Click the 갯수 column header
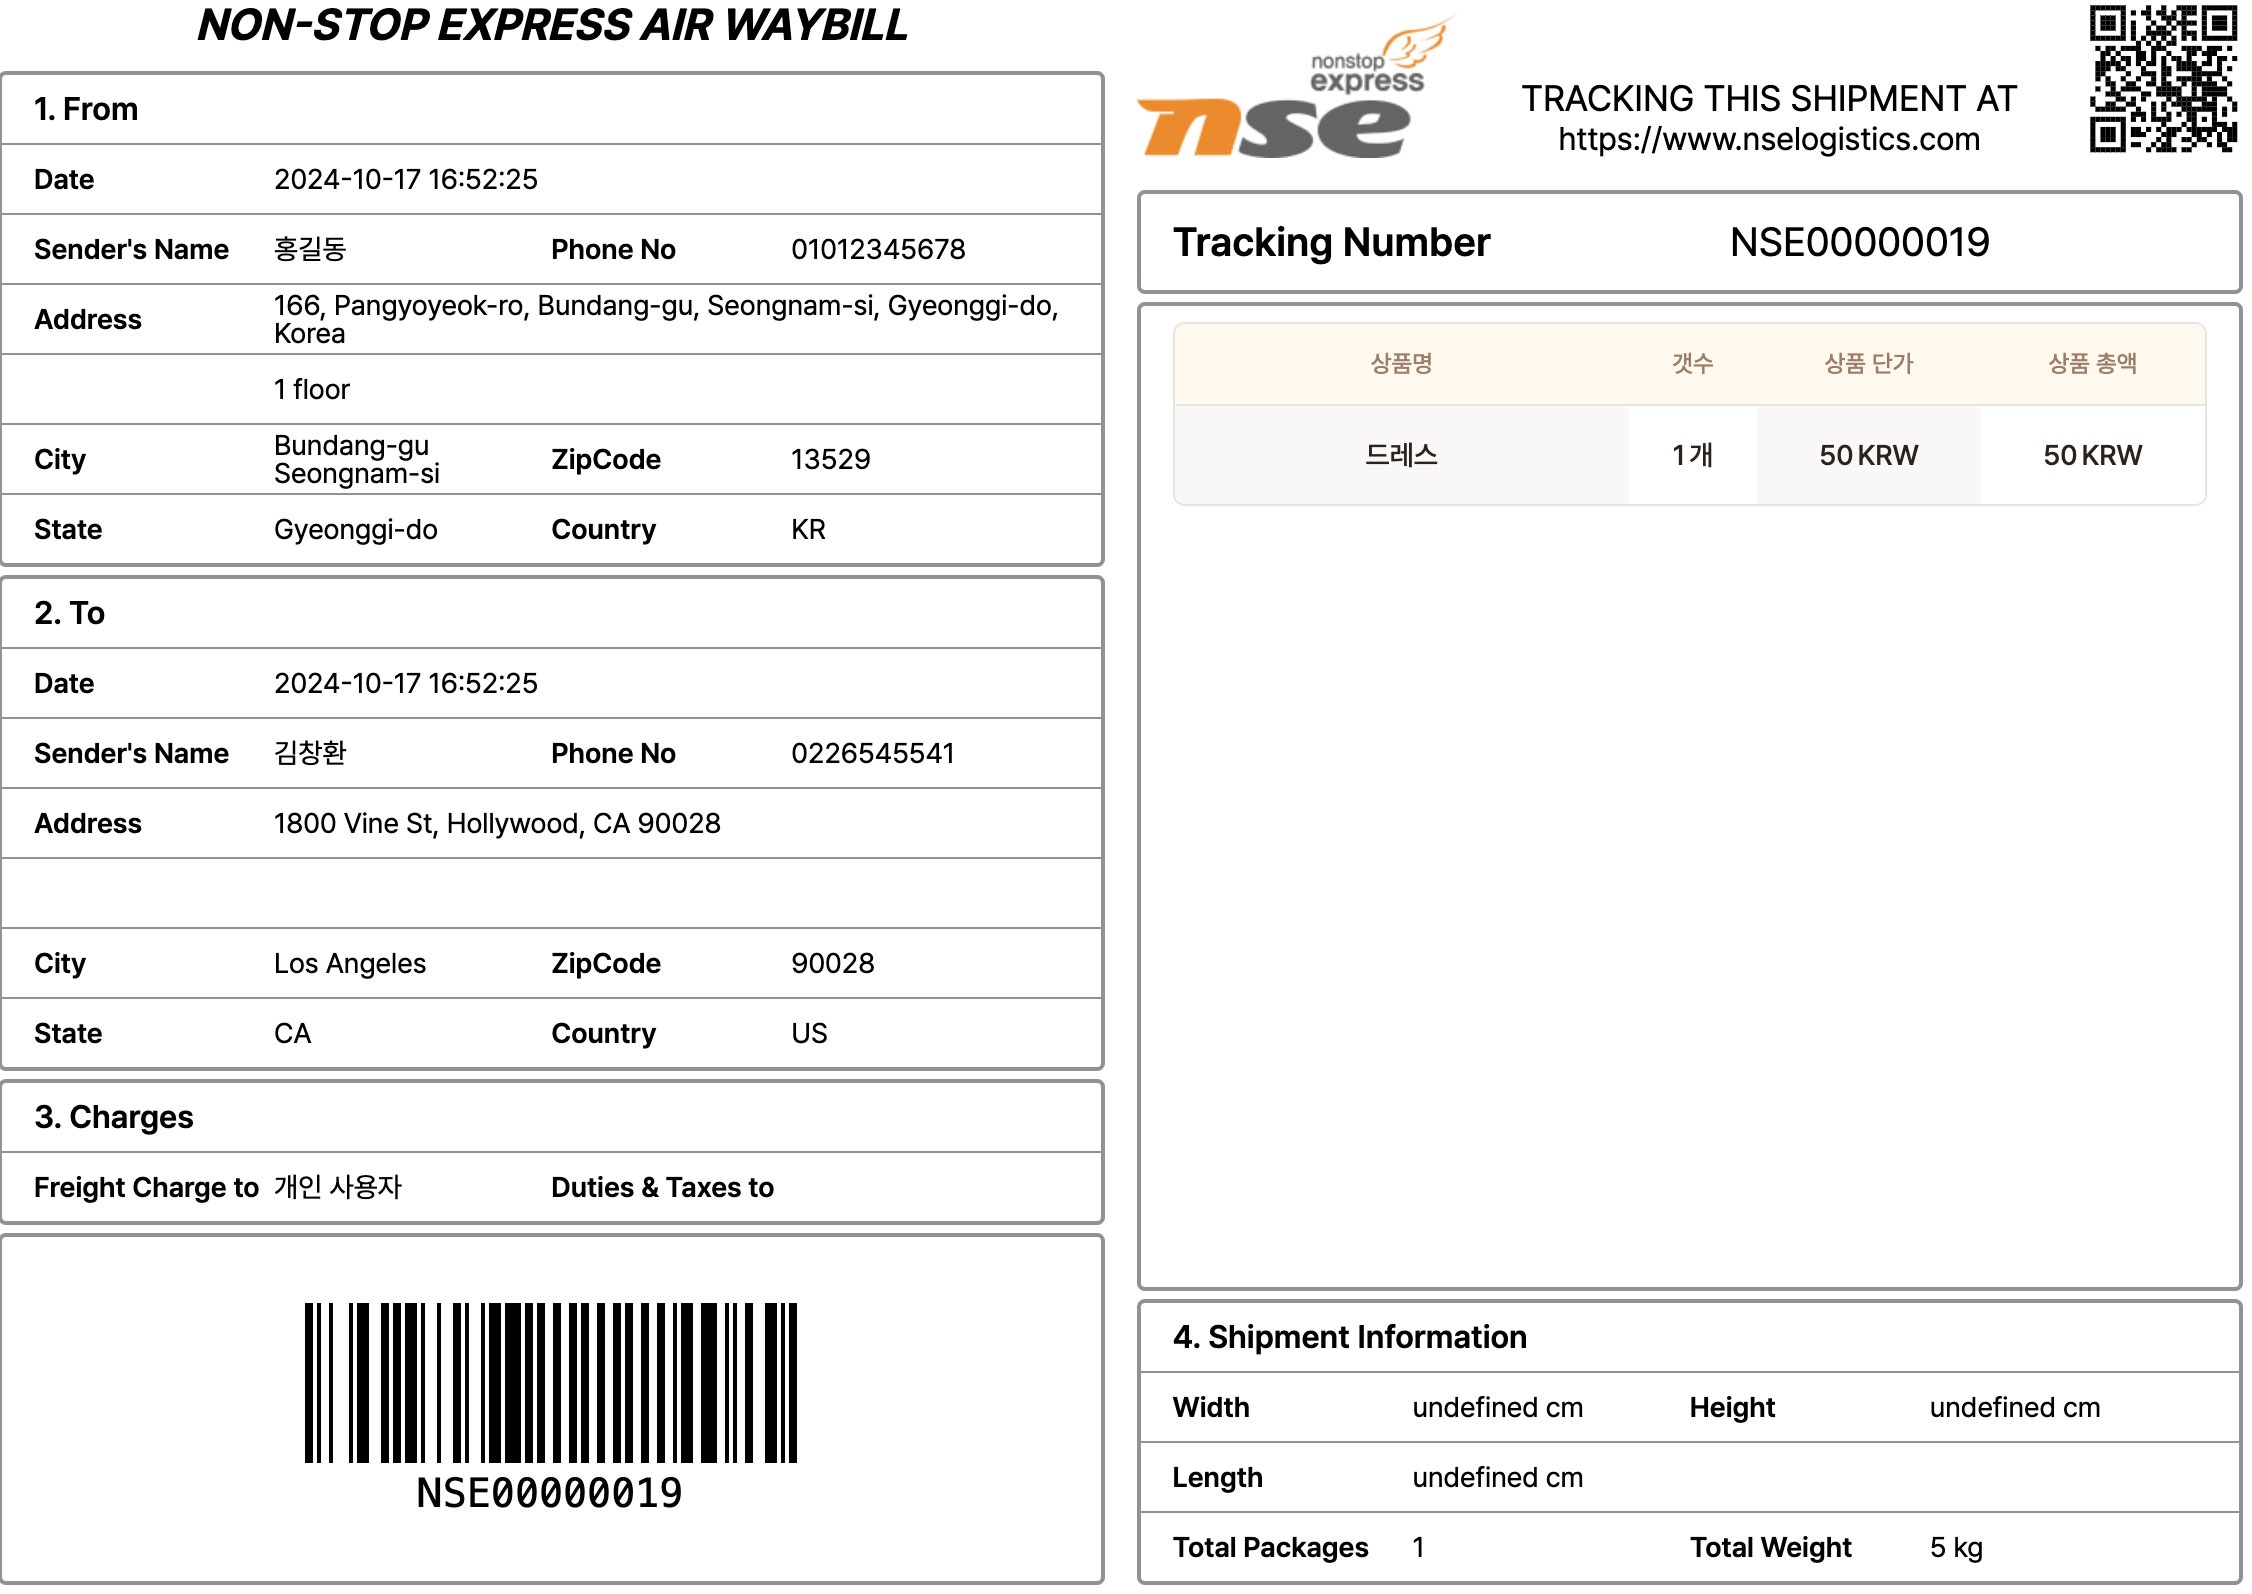 click(x=1691, y=363)
